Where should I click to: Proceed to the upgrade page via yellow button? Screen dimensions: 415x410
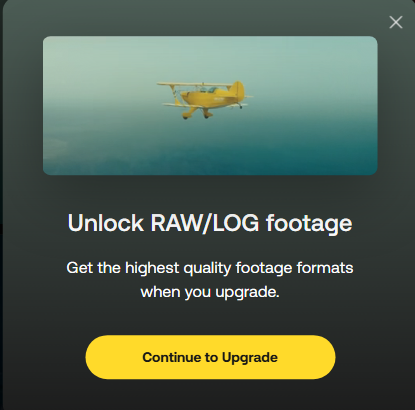pos(210,357)
